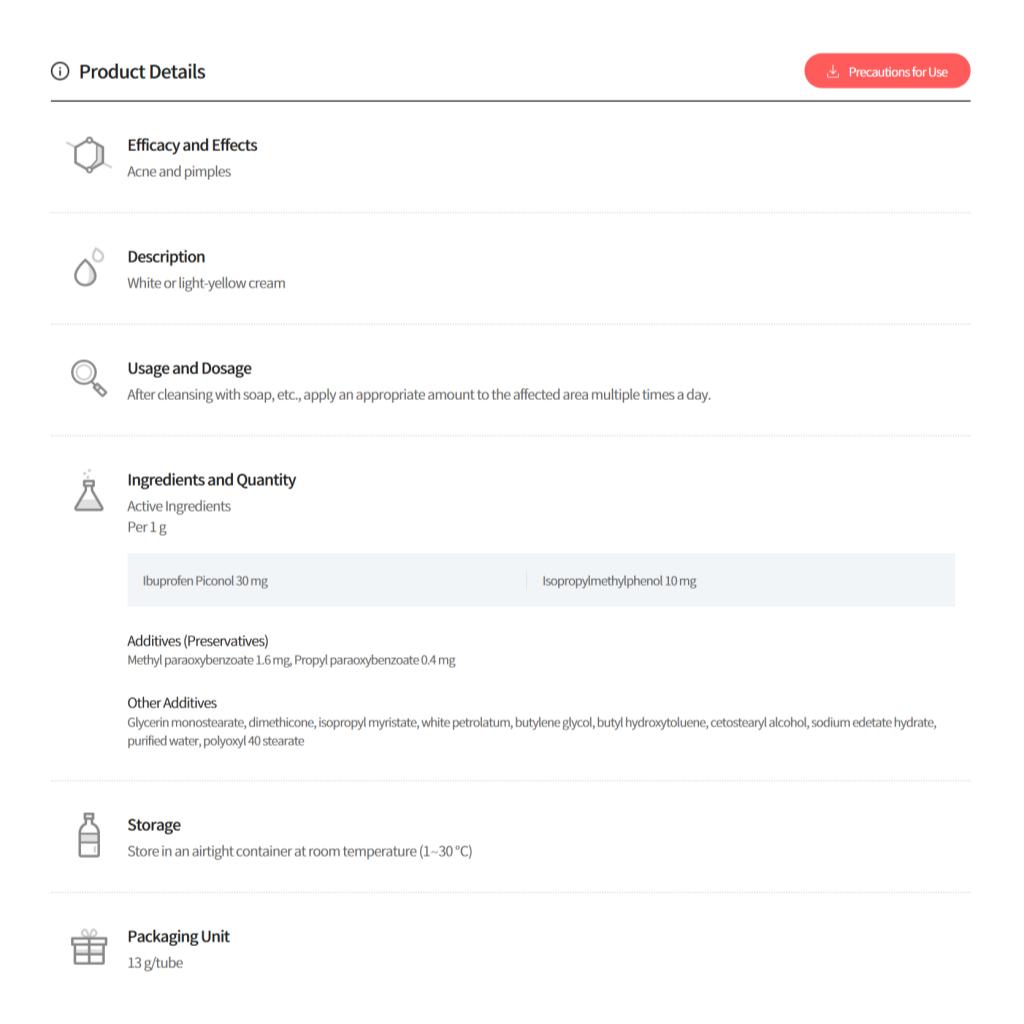Select the Ibuprofen Piconol 30 mg cell
This screenshot has height=1024, width=1024.
point(205,581)
